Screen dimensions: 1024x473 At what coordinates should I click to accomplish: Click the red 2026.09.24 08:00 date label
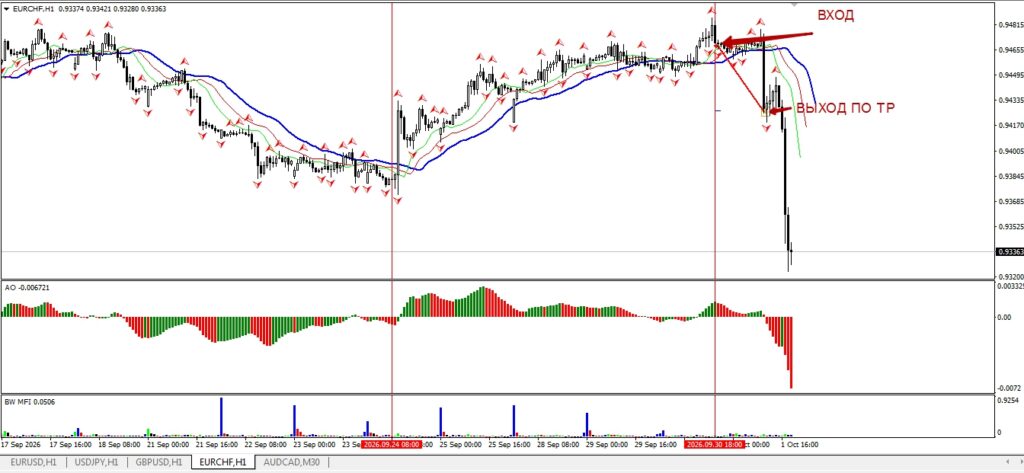coord(391,444)
